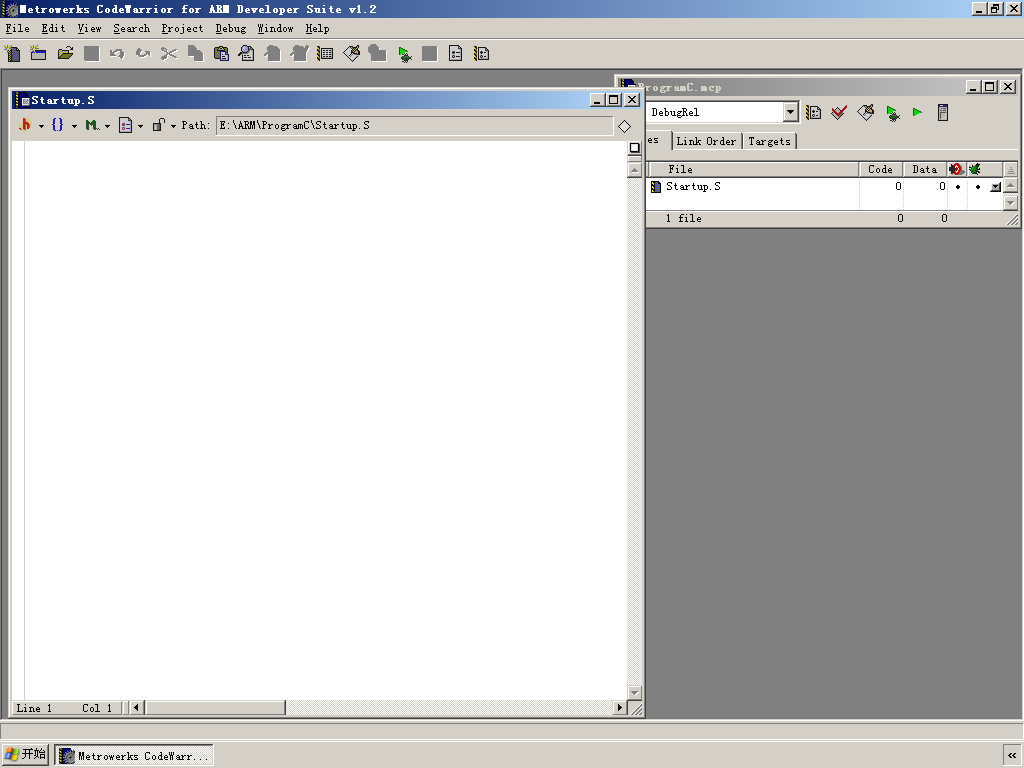Click the Copy icon in main toolbar

point(195,54)
